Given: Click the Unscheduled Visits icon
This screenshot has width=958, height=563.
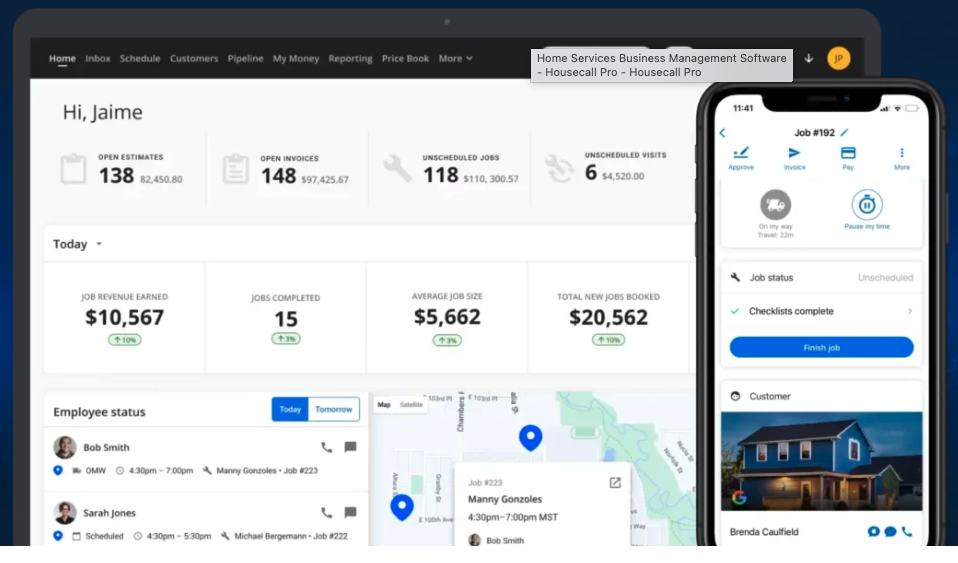Looking at the screenshot, I should tap(559, 168).
